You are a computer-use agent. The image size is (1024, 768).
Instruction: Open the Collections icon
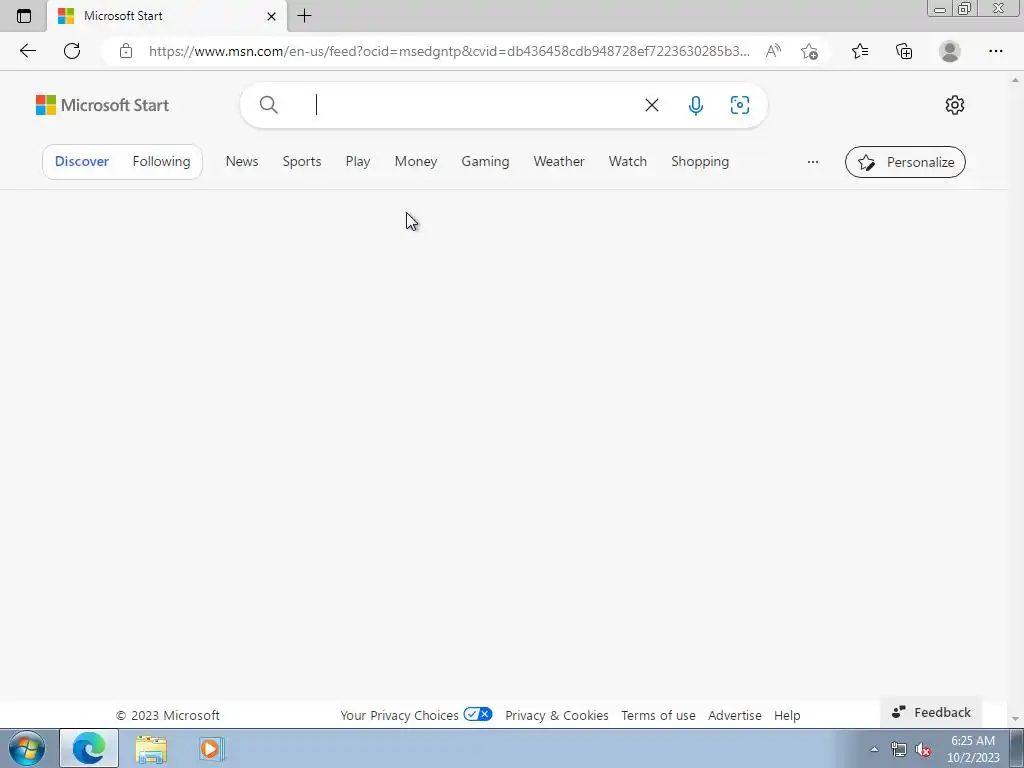904,51
